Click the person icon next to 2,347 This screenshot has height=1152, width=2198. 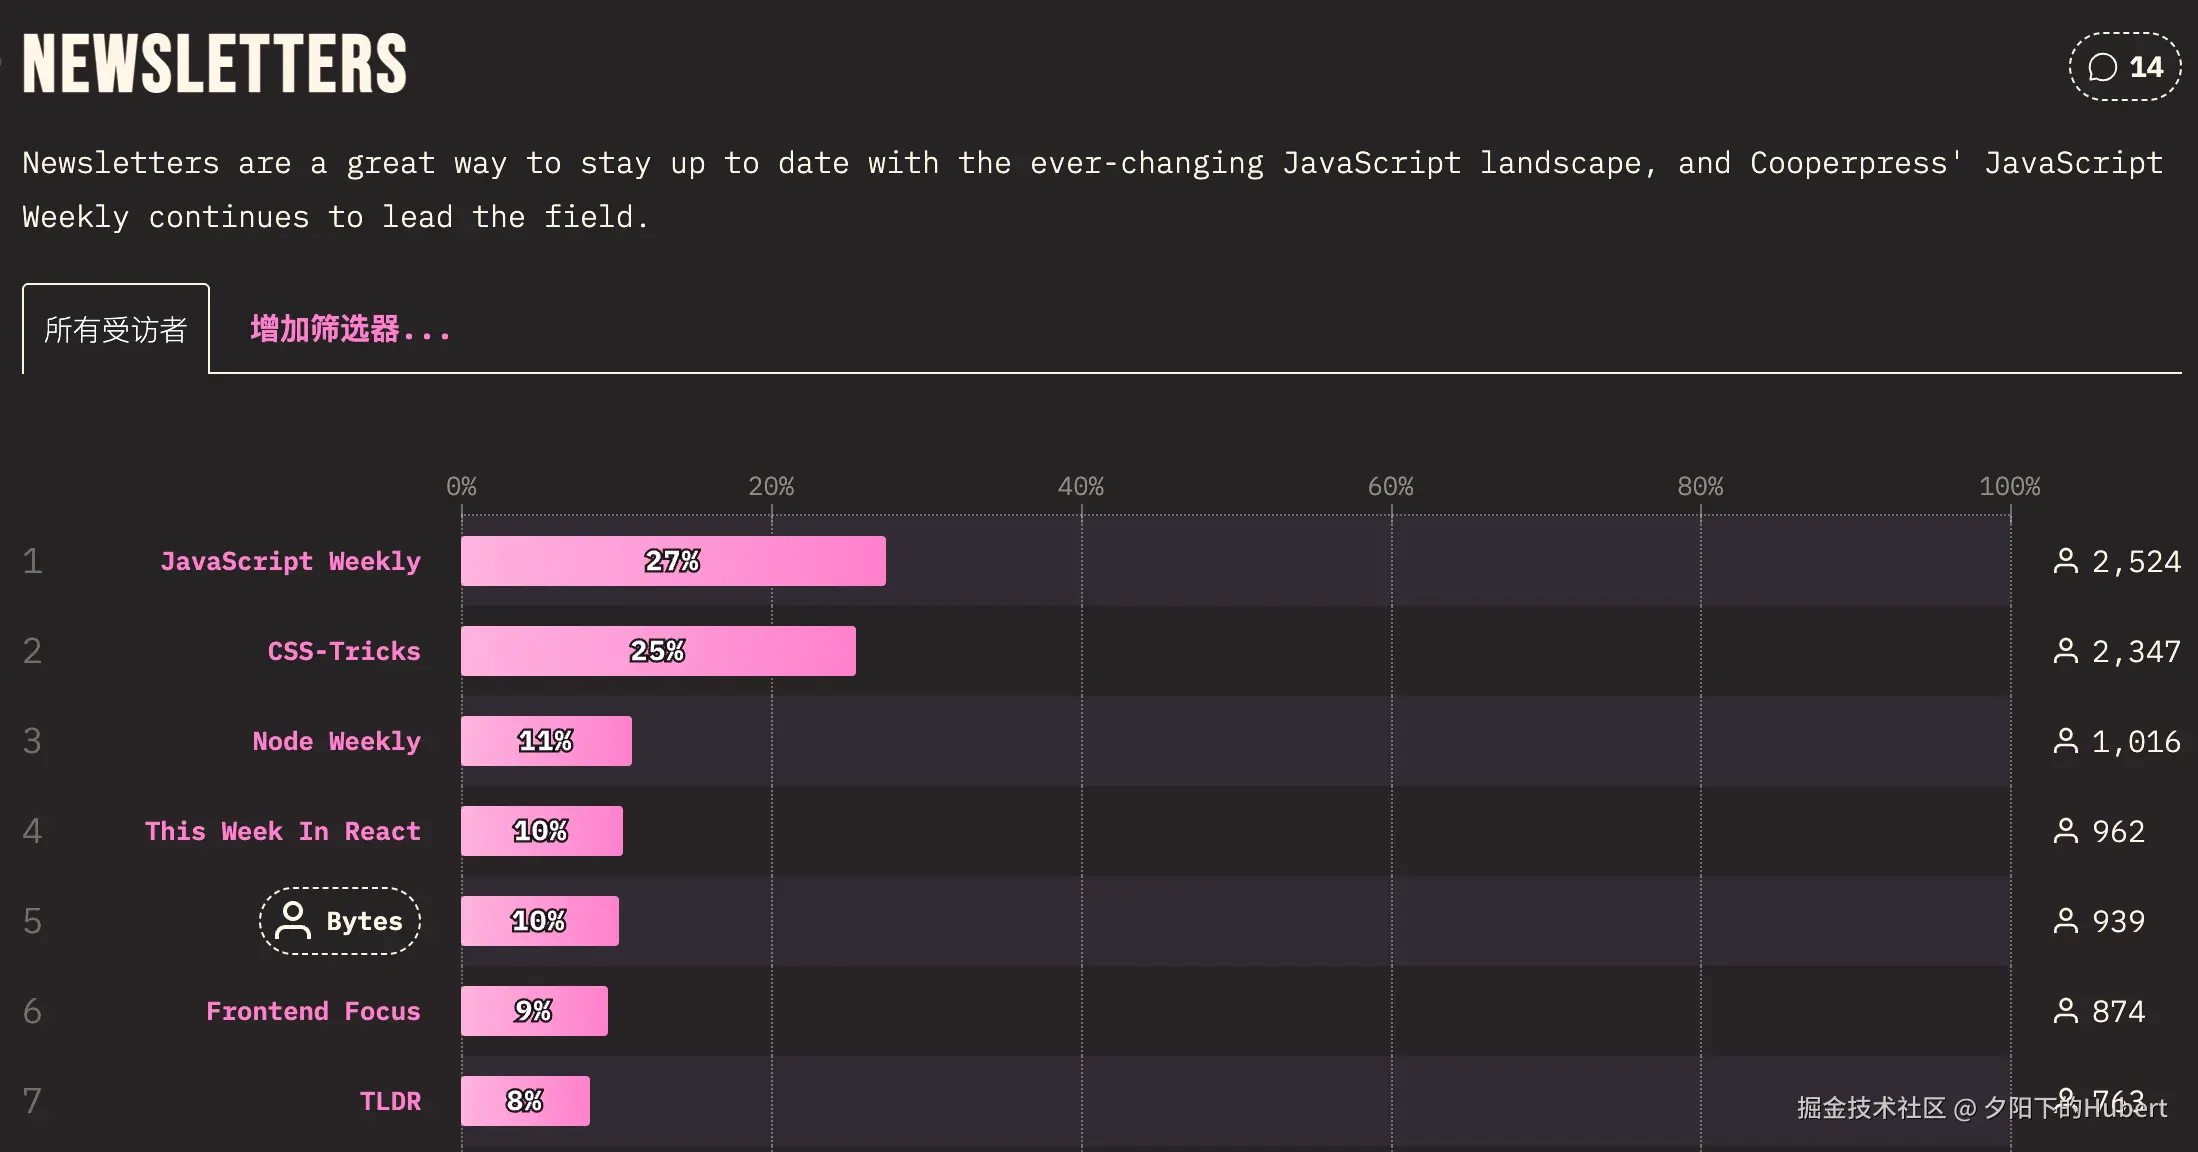(x=2065, y=651)
